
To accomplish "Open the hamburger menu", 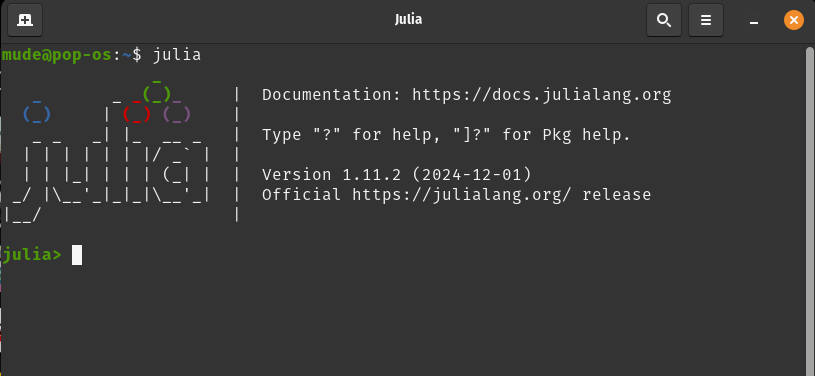I will point(706,20).
